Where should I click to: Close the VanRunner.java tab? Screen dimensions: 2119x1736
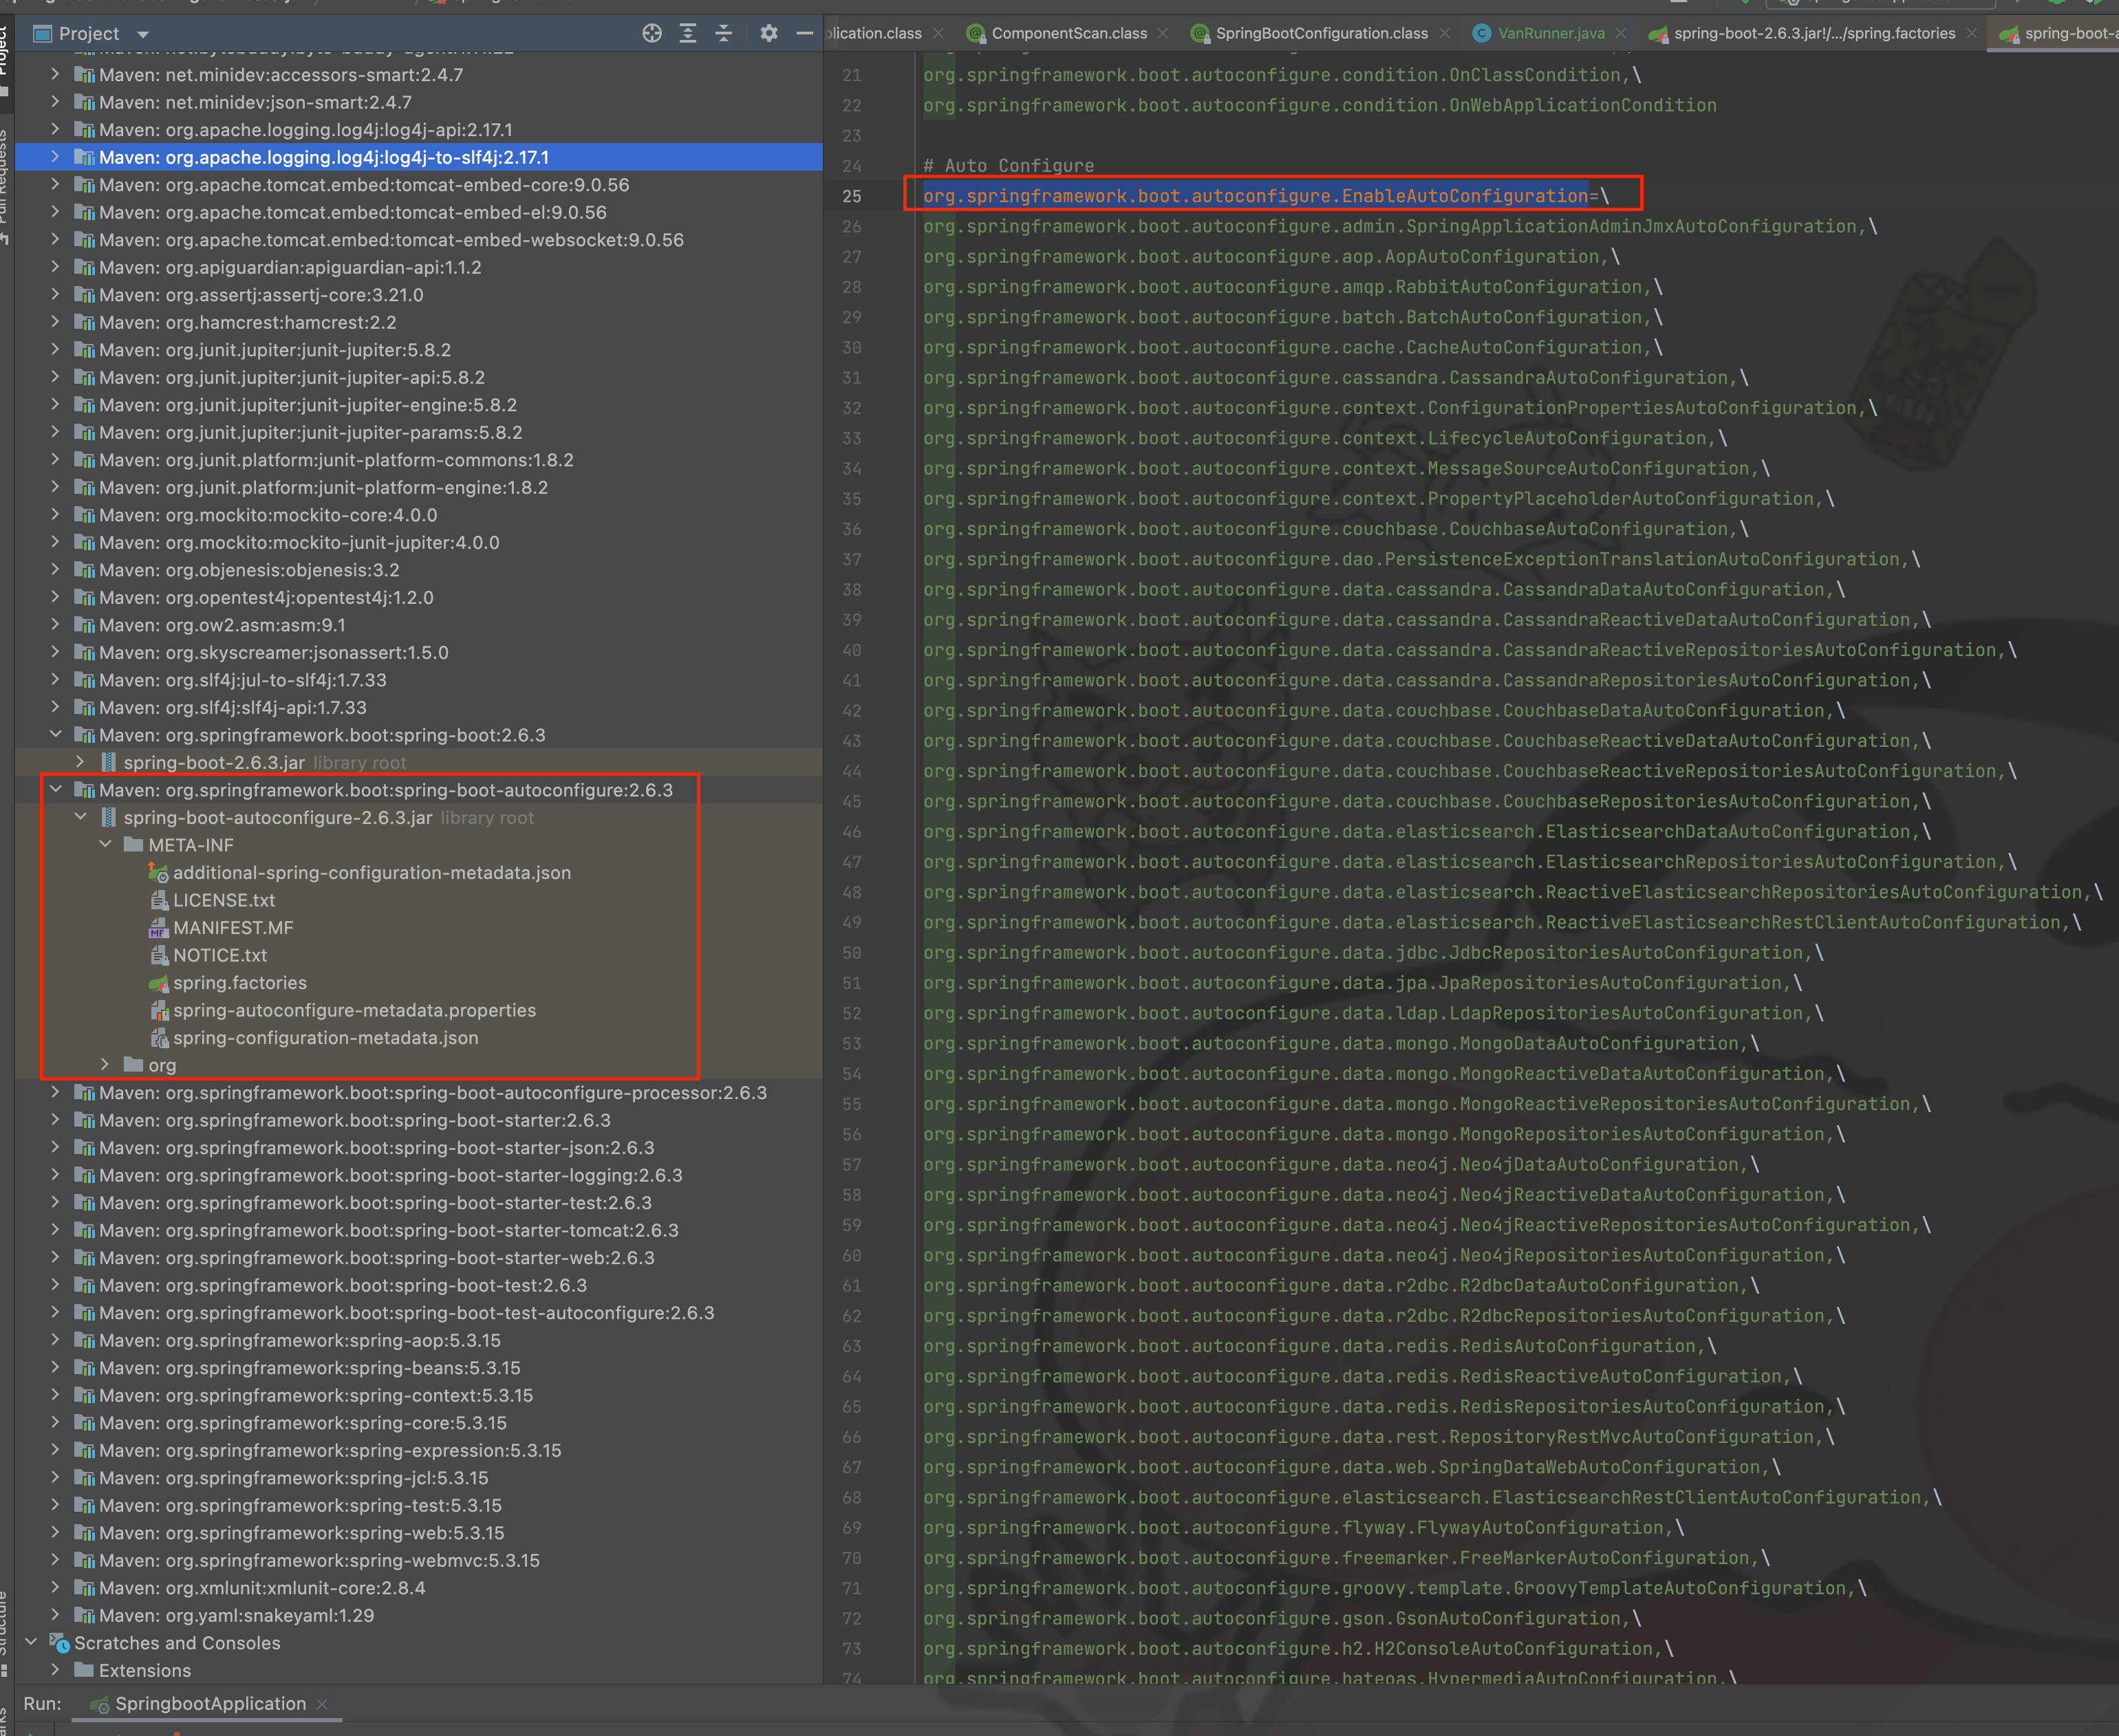[x=1621, y=33]
